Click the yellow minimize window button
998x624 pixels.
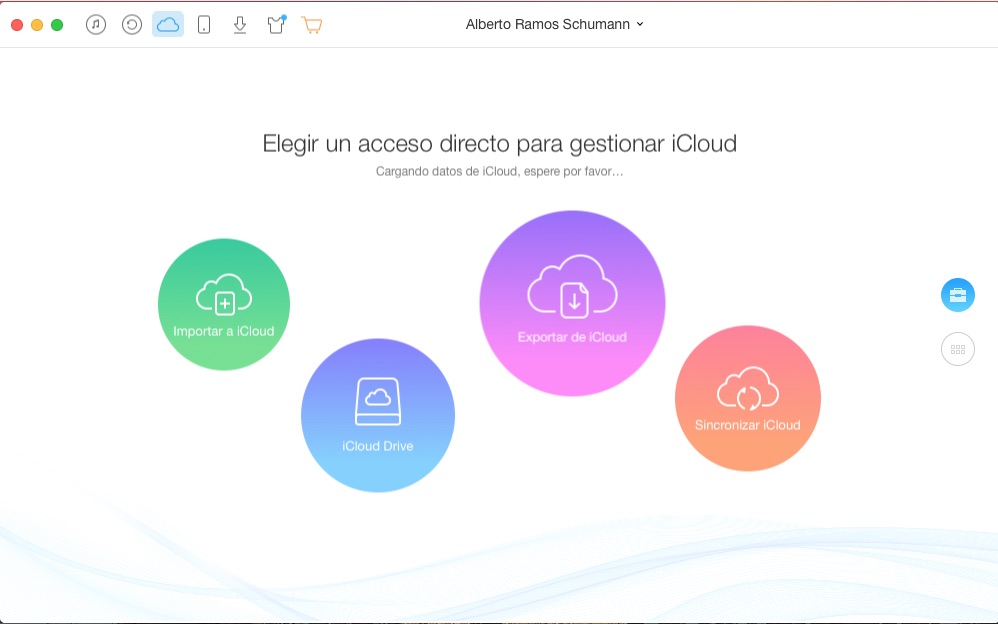click(x=37, y=25)
